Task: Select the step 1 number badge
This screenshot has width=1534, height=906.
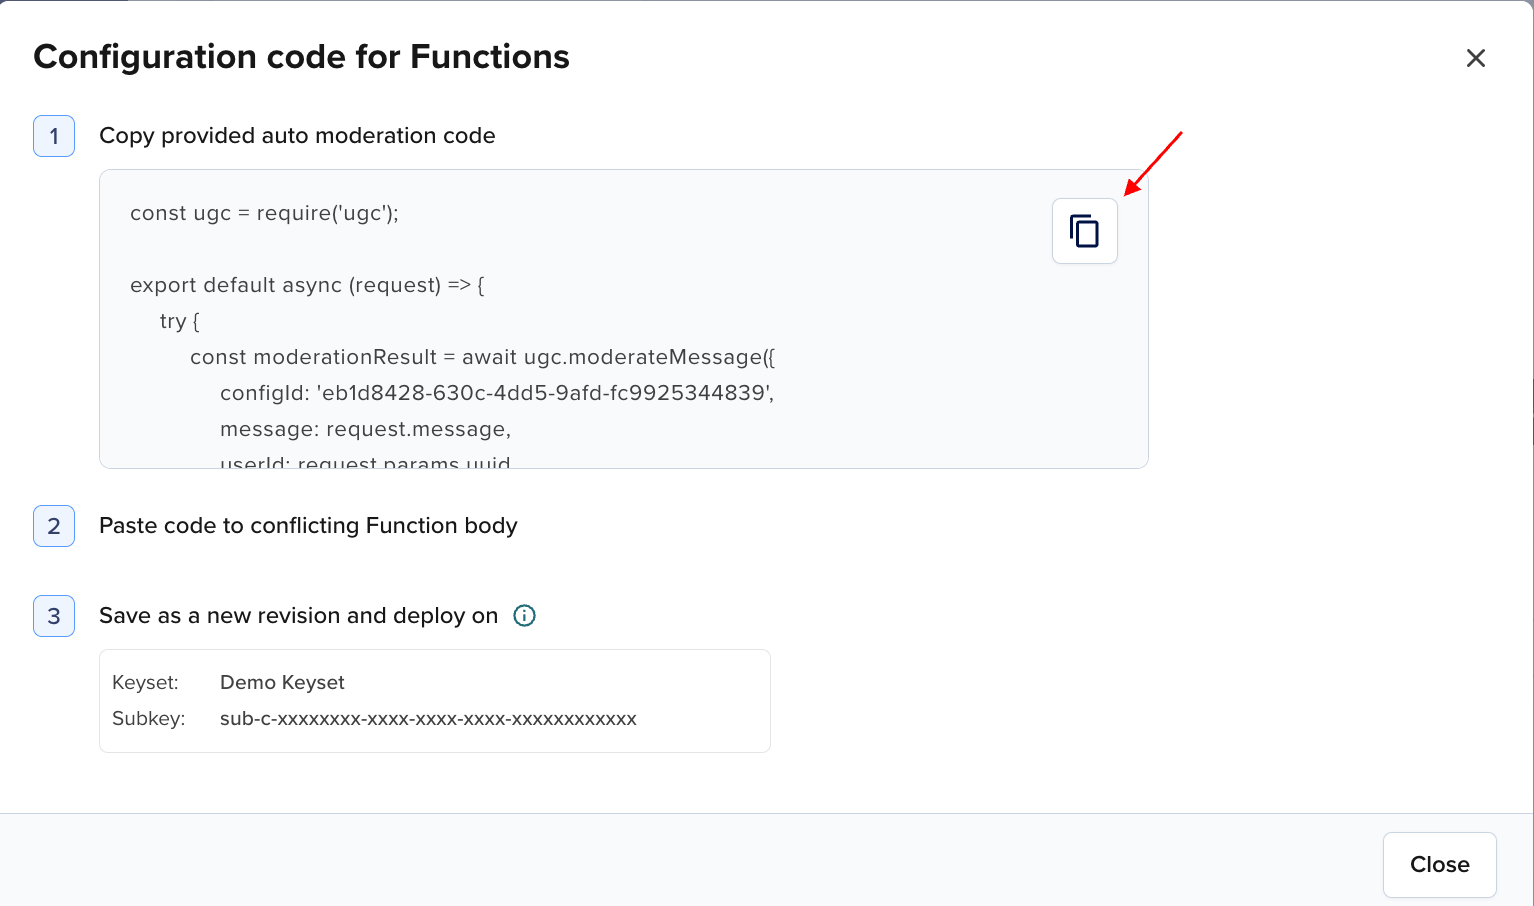Action: click(x=53, y=136)
